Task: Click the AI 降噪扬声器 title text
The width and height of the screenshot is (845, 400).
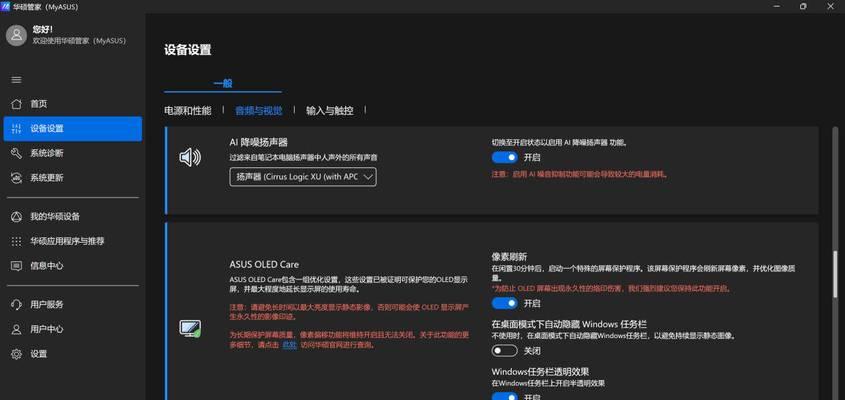Action: point(259,142)
